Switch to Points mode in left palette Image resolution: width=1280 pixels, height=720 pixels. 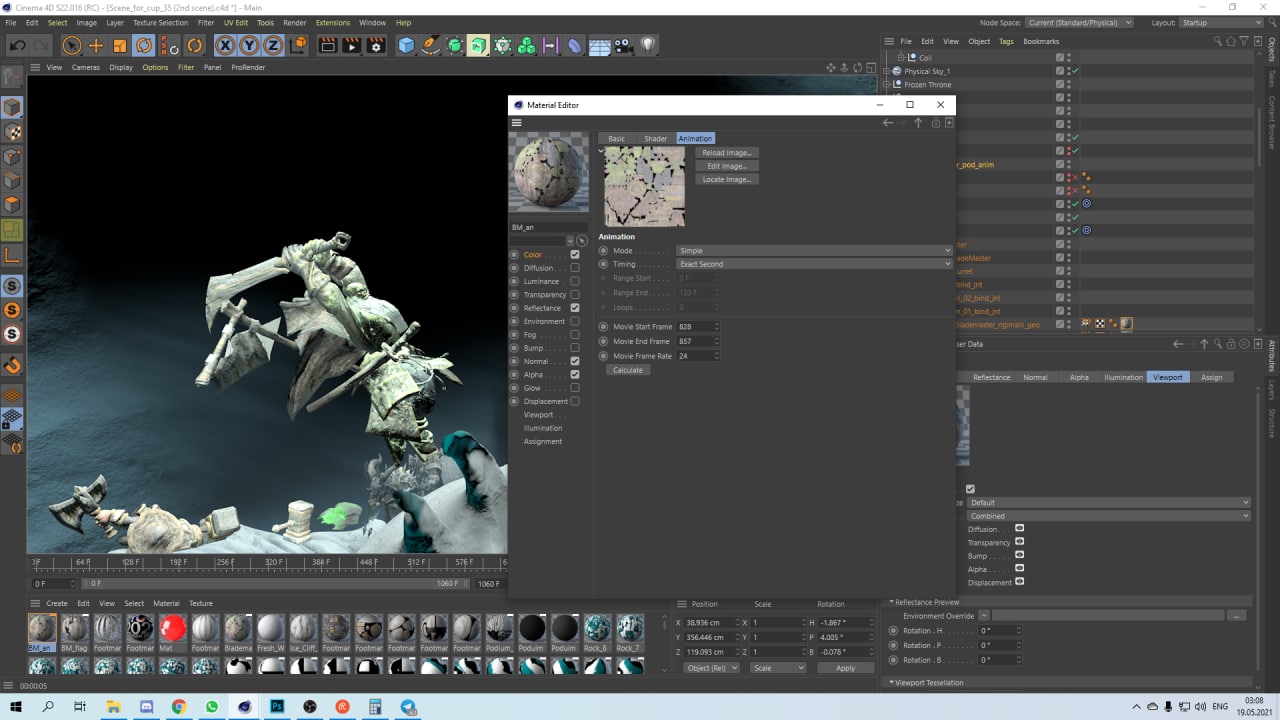click(x=12, y=156)
